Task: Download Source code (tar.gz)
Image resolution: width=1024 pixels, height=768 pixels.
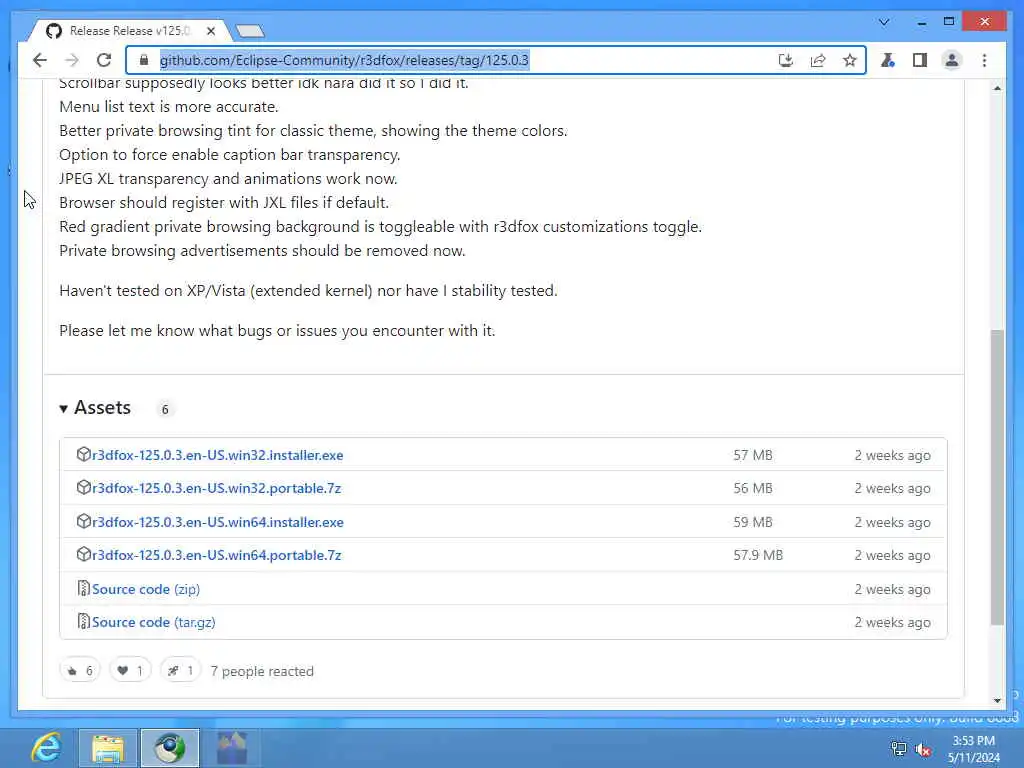Action: tap(153, 622)
